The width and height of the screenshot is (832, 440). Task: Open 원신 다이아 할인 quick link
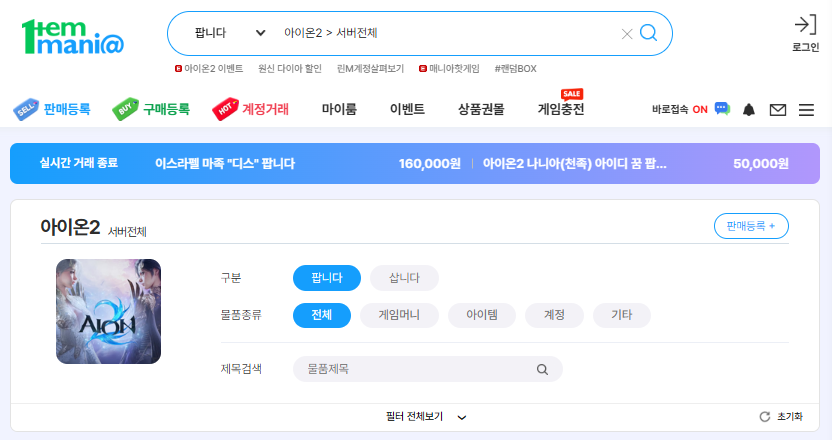click(x=290, y=68)
